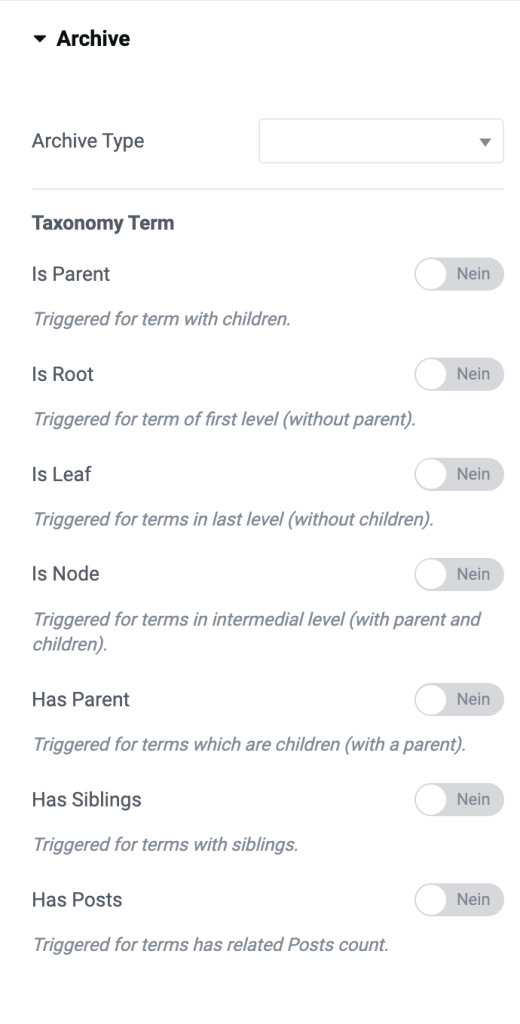Turn on the Has Posts toggle
This screenshot has height=1024, width=520.
(459, 900)
